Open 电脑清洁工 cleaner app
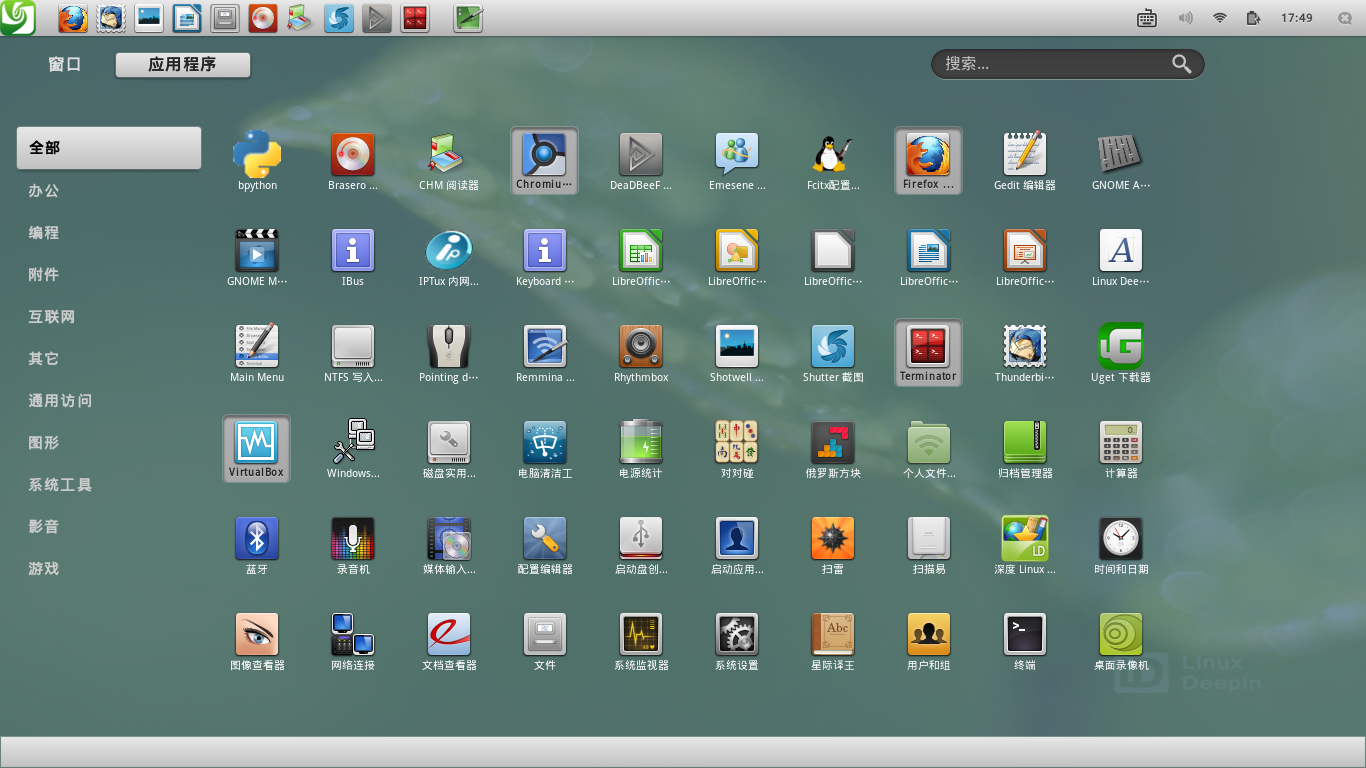Screen dimensions: 1366x768 pyautogui.click(x=545, y=450)
